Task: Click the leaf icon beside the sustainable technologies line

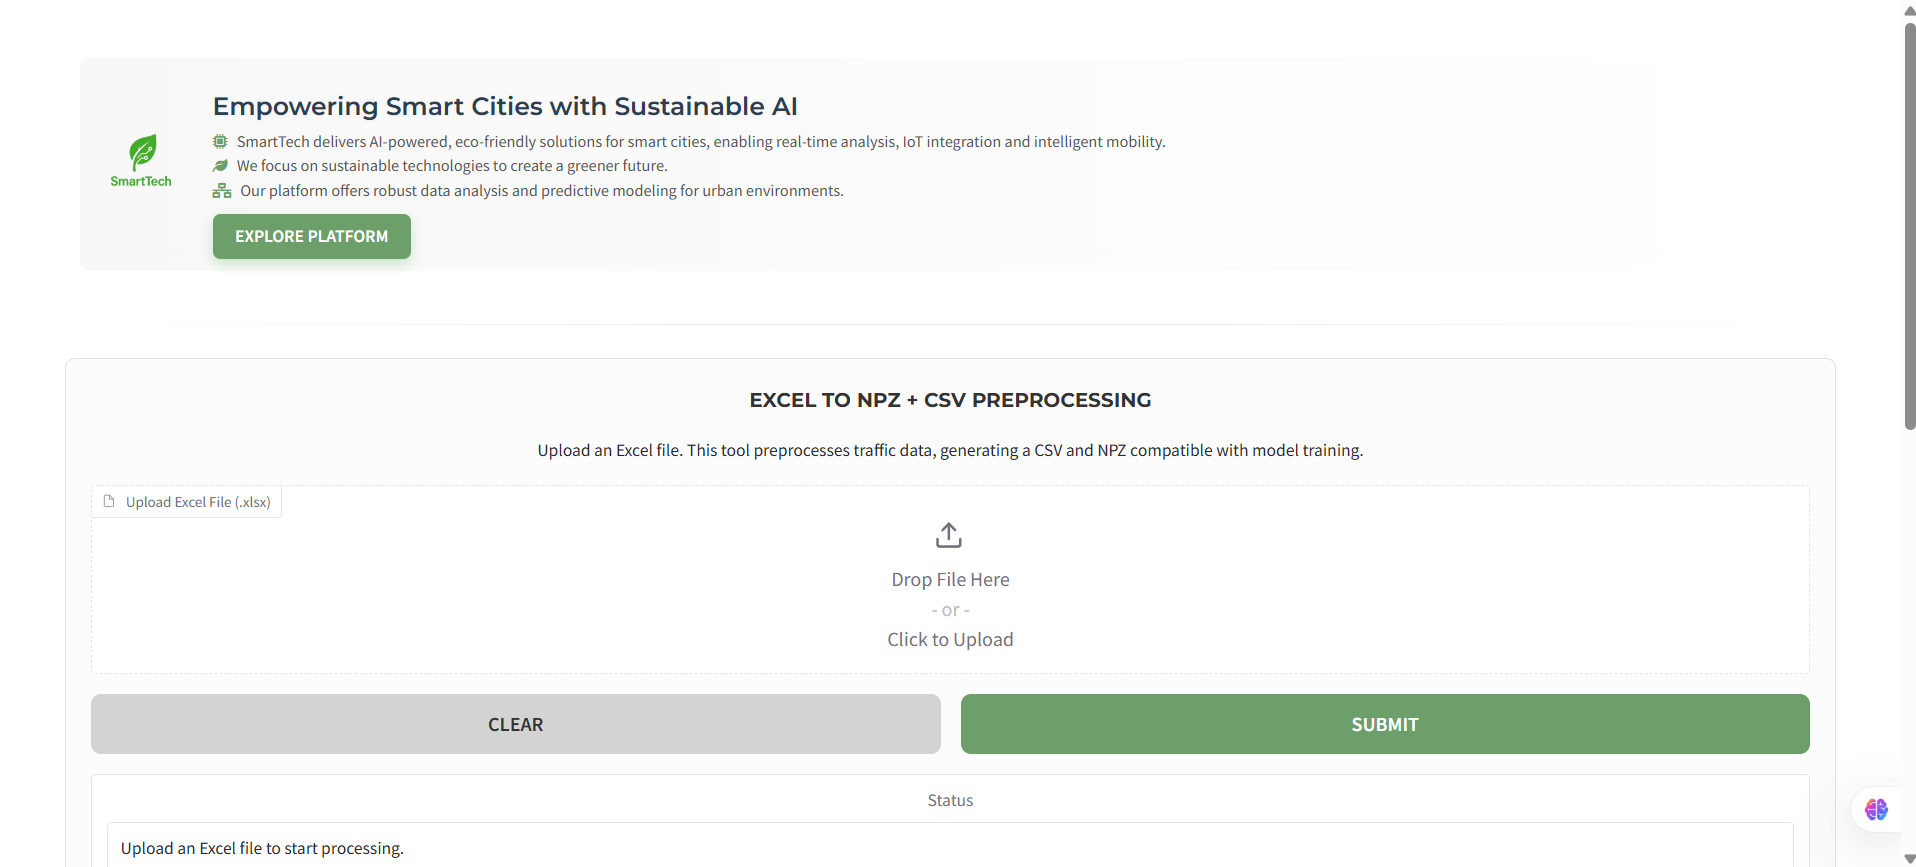Action: [220, 166]
